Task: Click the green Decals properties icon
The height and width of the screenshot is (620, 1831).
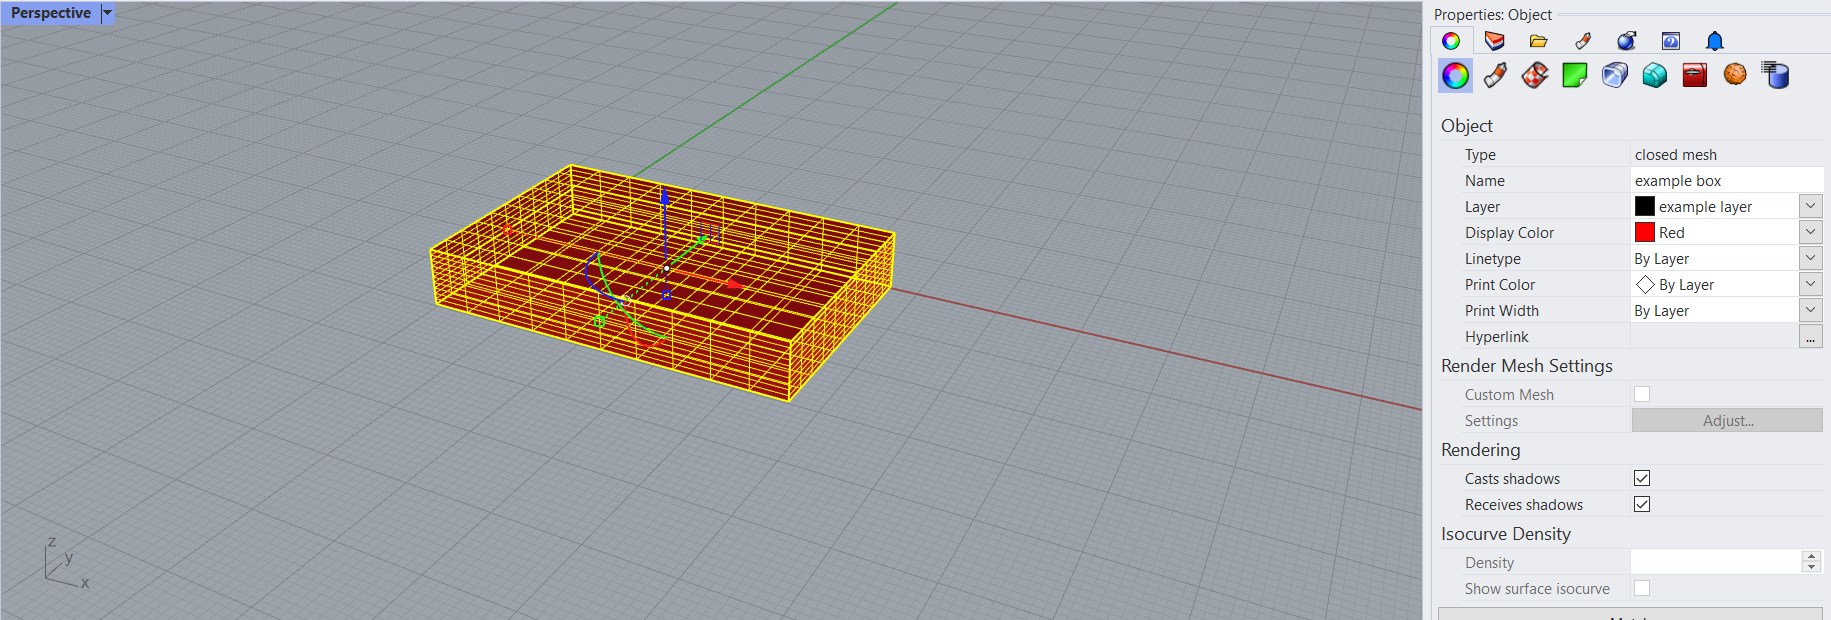Action: point(1575,76)
